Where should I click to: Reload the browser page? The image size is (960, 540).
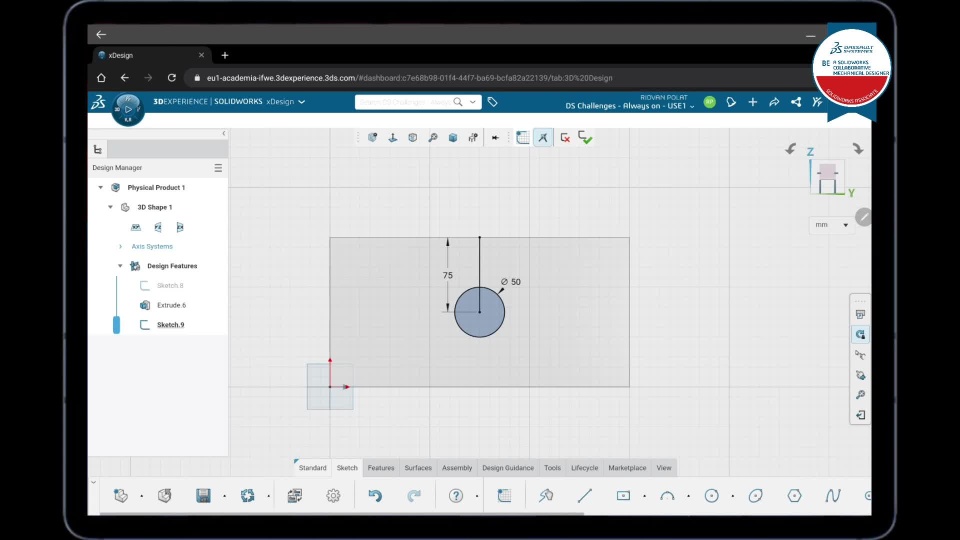tap(171, 78)
